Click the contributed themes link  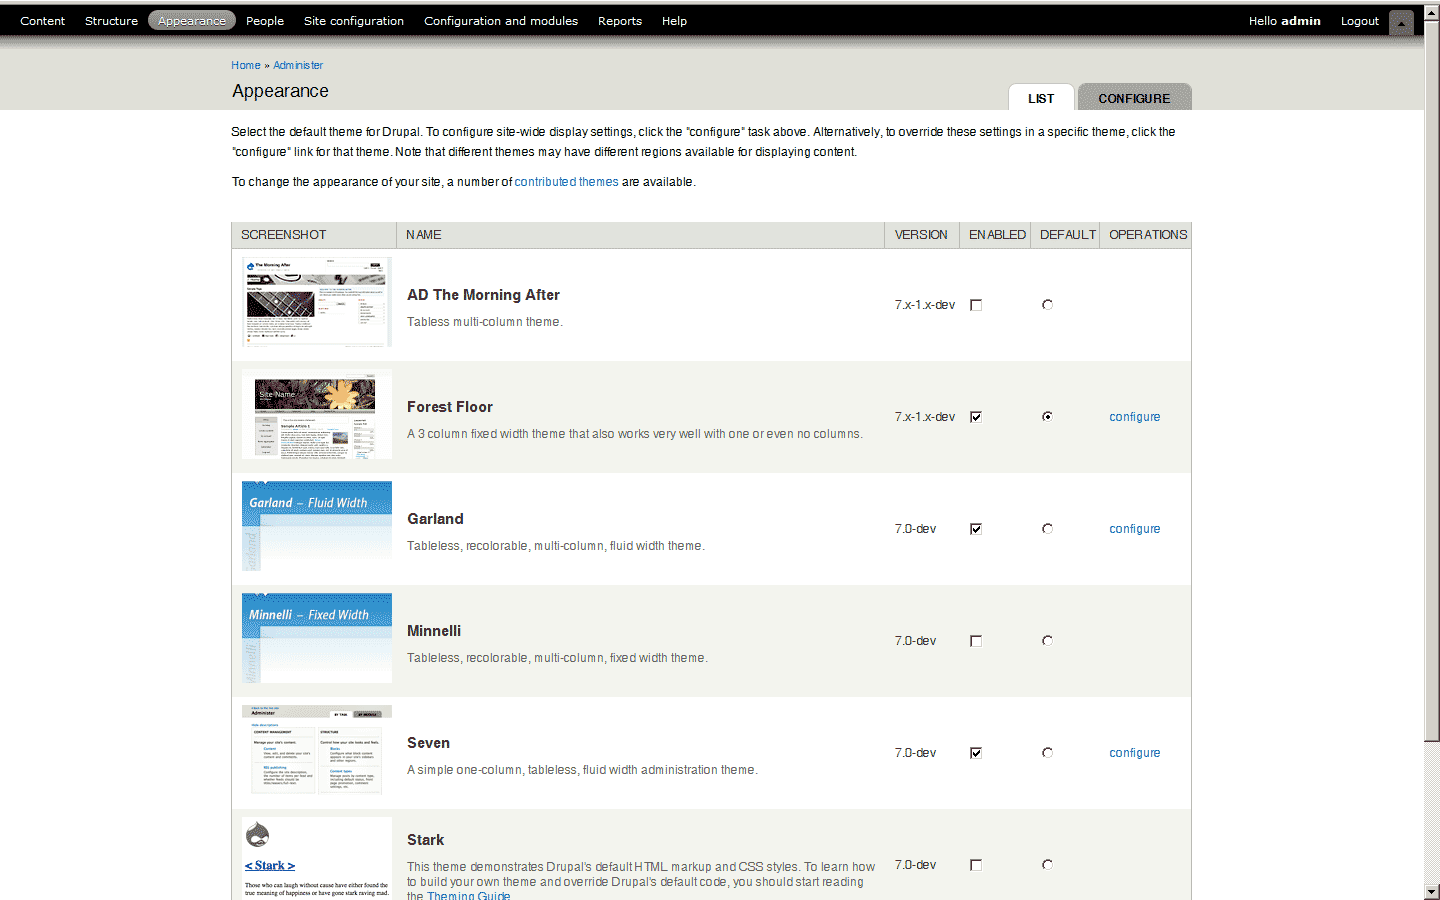(566, 182)
